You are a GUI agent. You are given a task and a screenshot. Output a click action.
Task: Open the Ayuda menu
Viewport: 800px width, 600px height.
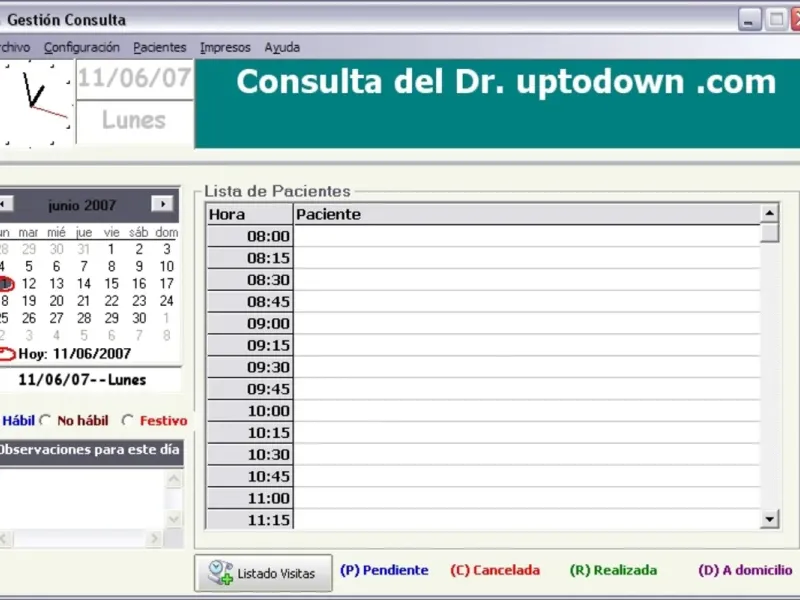282,47
